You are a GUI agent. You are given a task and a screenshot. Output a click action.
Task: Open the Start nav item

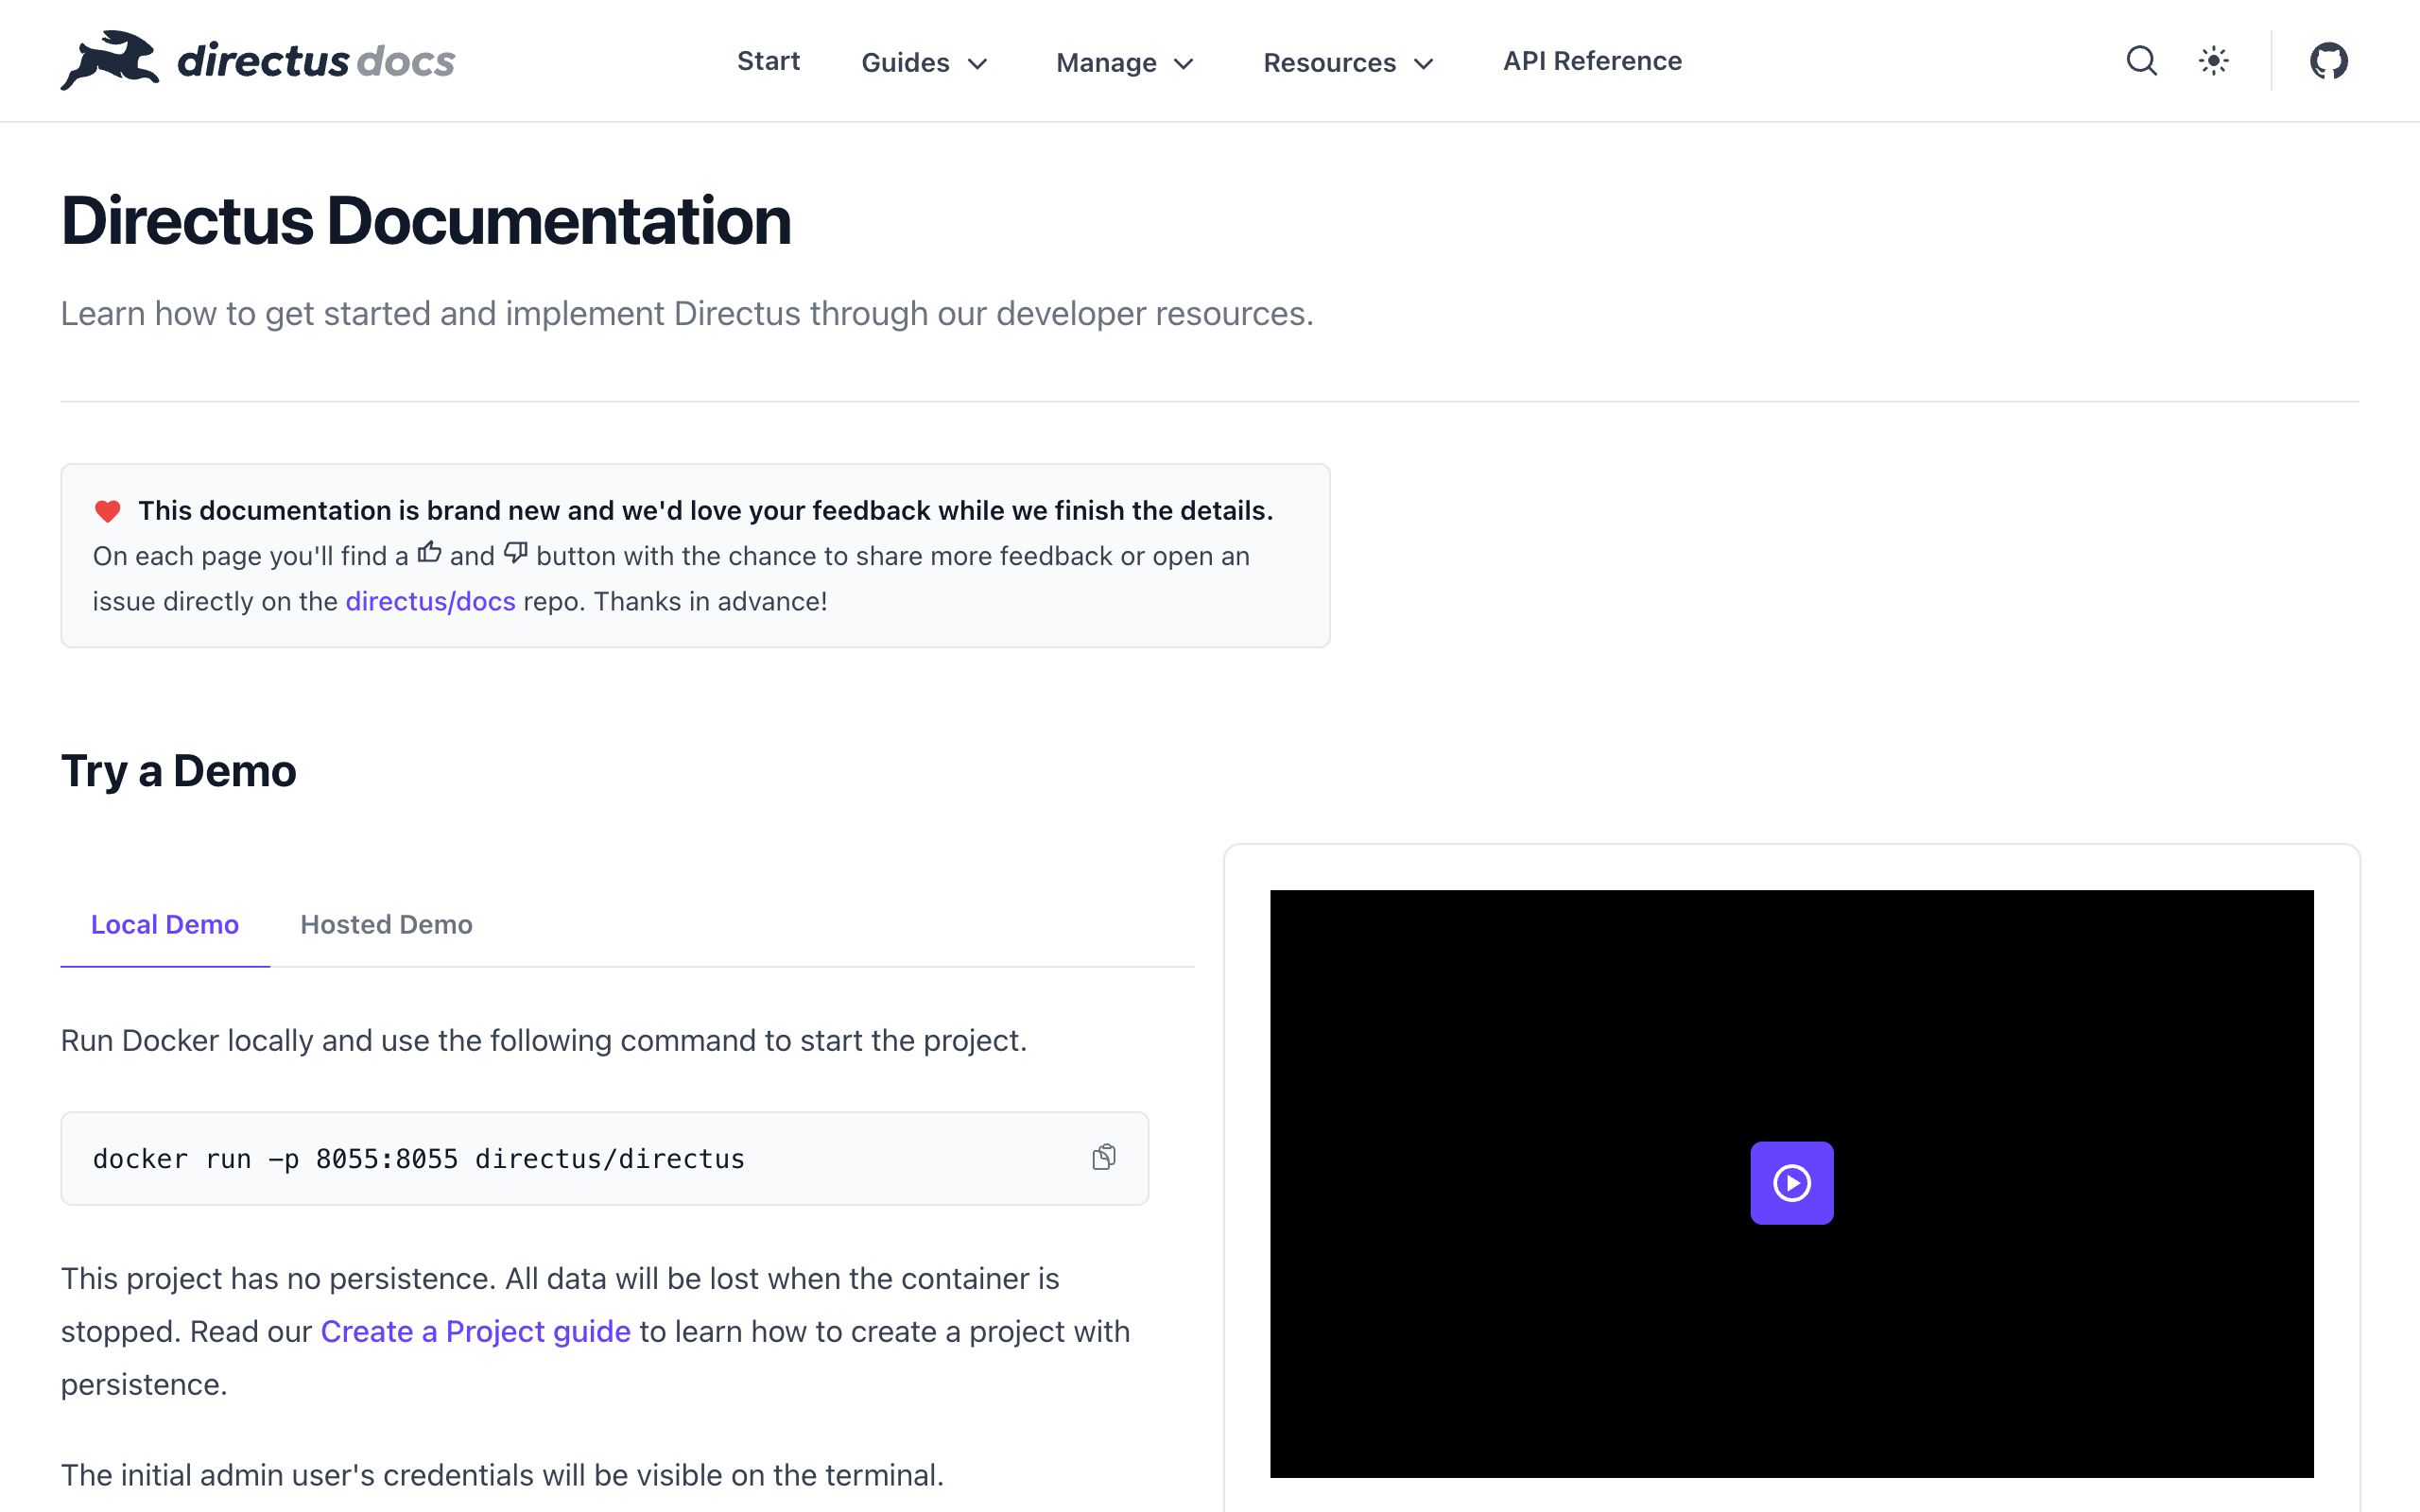(x=768, y=61)
